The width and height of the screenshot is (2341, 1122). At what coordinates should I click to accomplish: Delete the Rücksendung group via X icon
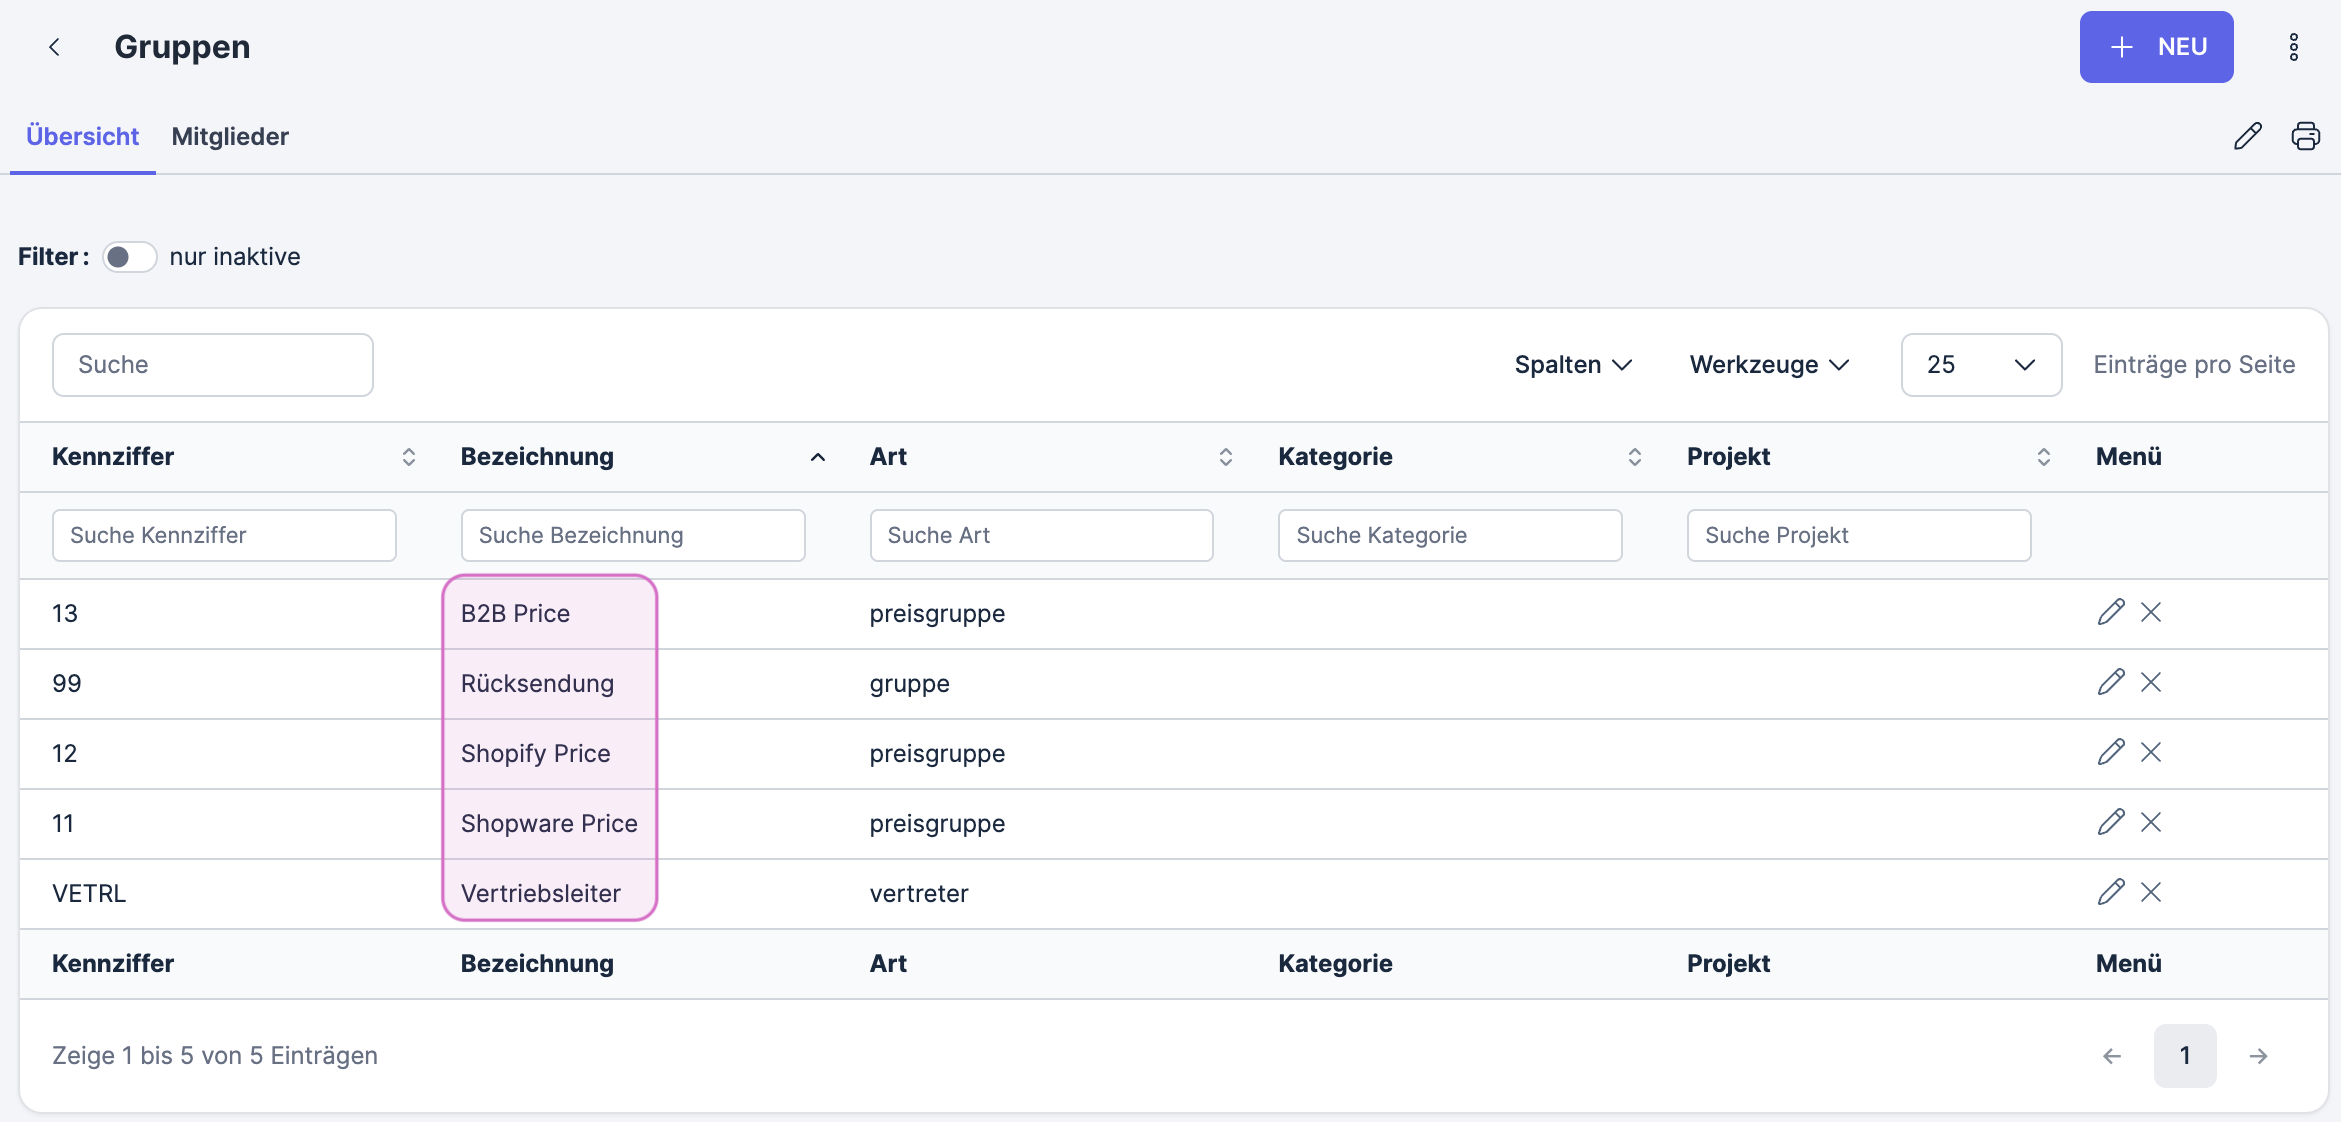2152,682
